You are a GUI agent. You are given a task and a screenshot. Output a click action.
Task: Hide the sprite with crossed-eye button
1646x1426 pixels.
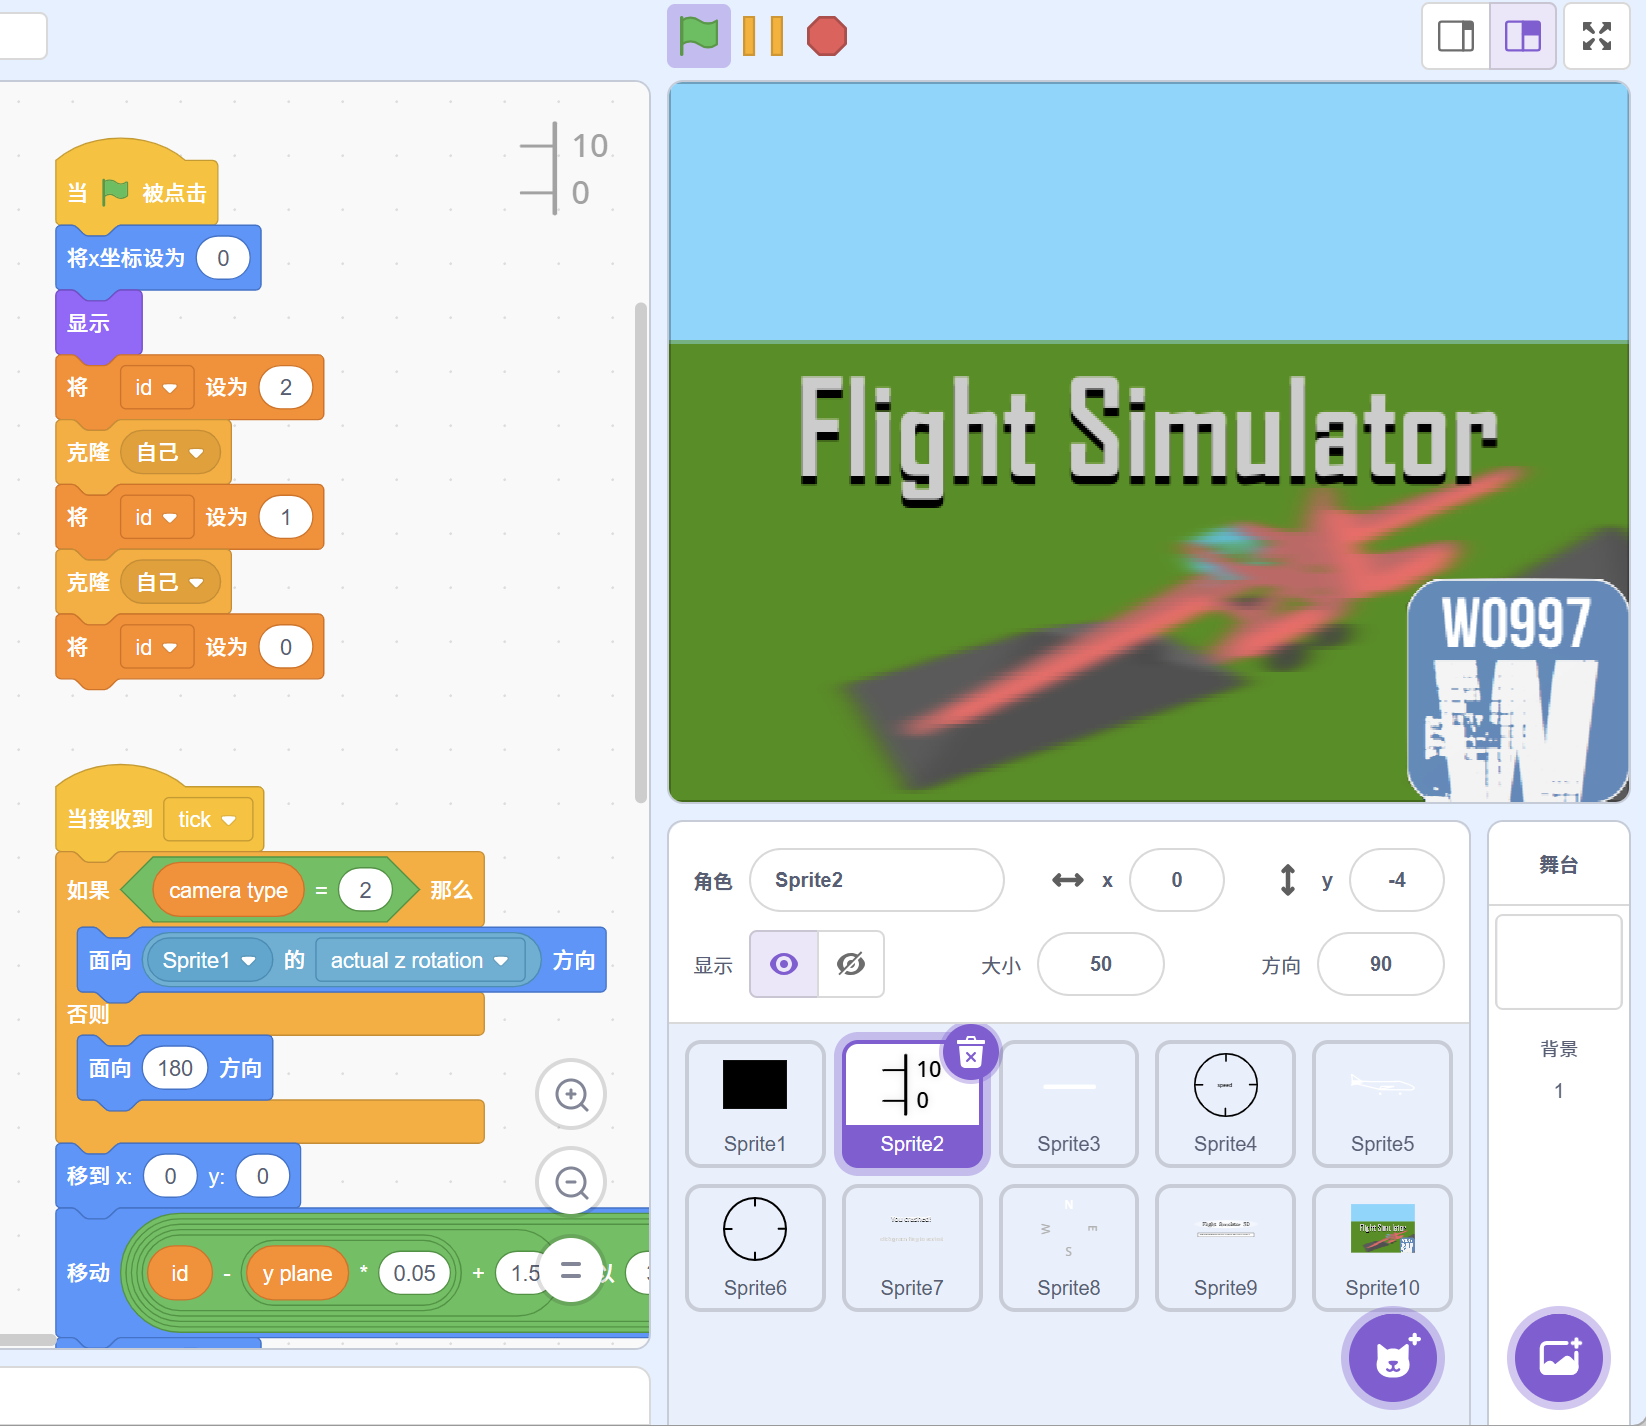851,964
